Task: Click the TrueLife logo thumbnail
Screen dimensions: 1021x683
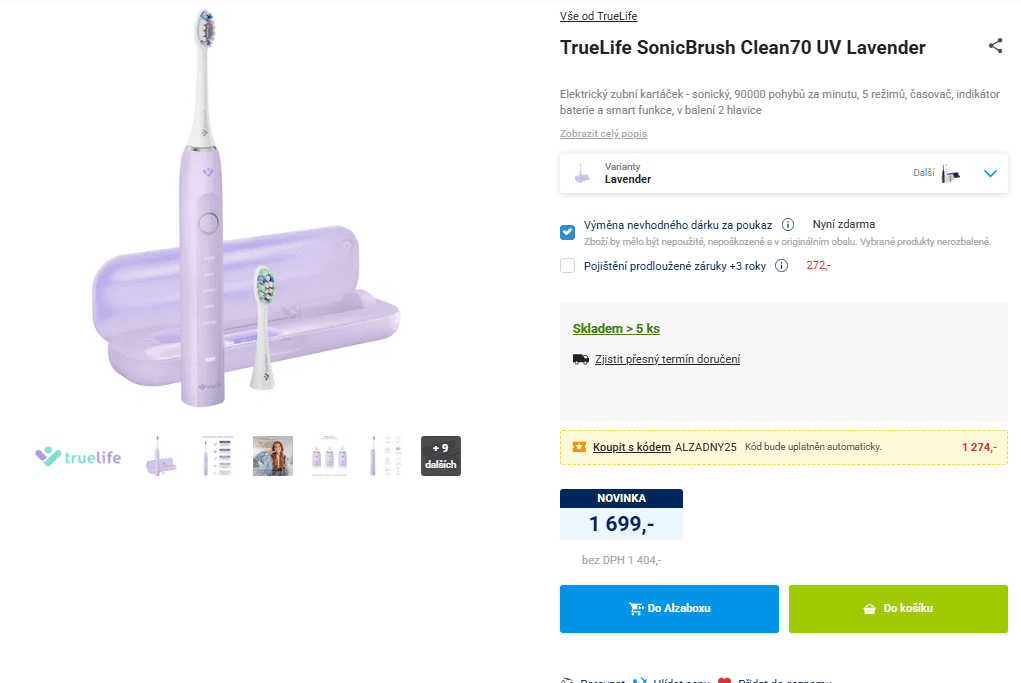Action: (77, 456)
